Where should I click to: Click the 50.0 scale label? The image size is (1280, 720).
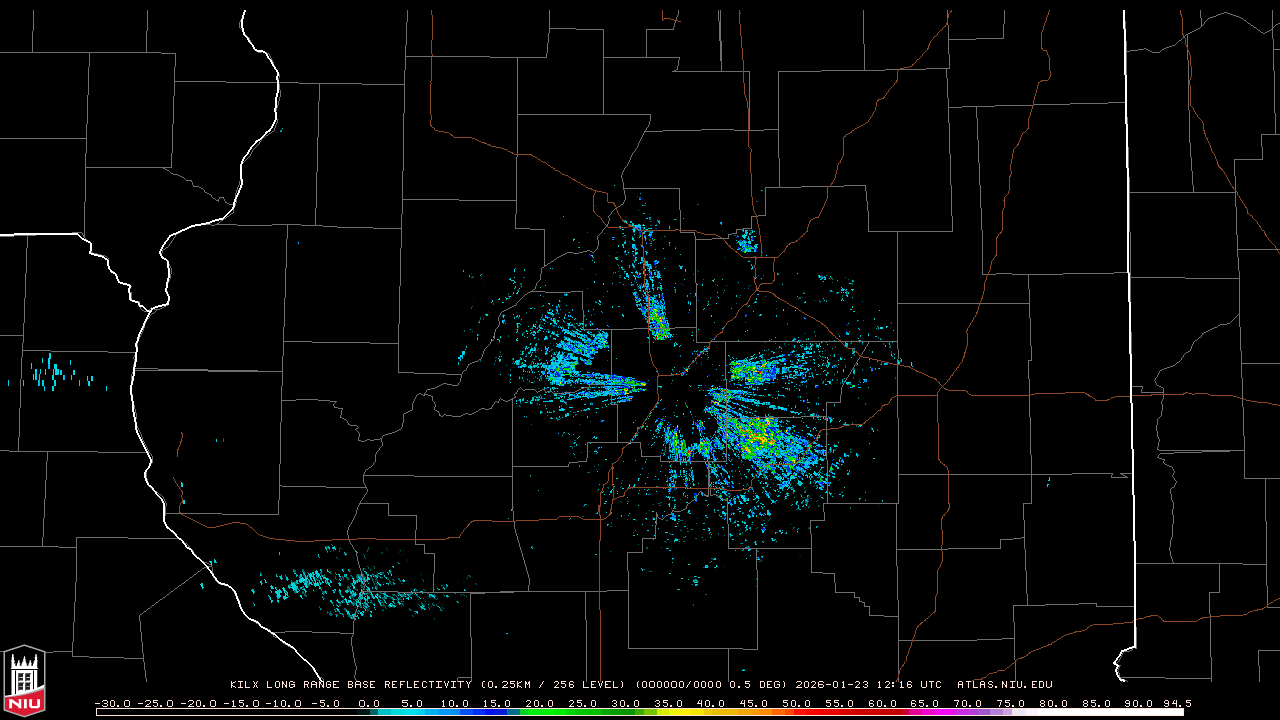coord(796,703)
